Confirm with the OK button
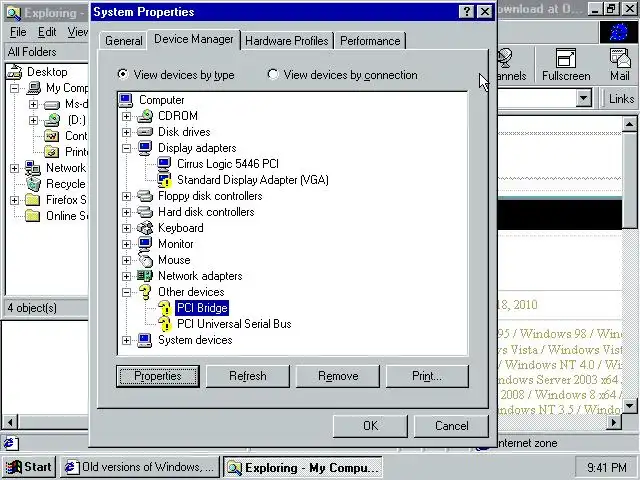Image resolution: width=640 pixels, height=480 pixels. pyautogui.click(x=370, y=426)
